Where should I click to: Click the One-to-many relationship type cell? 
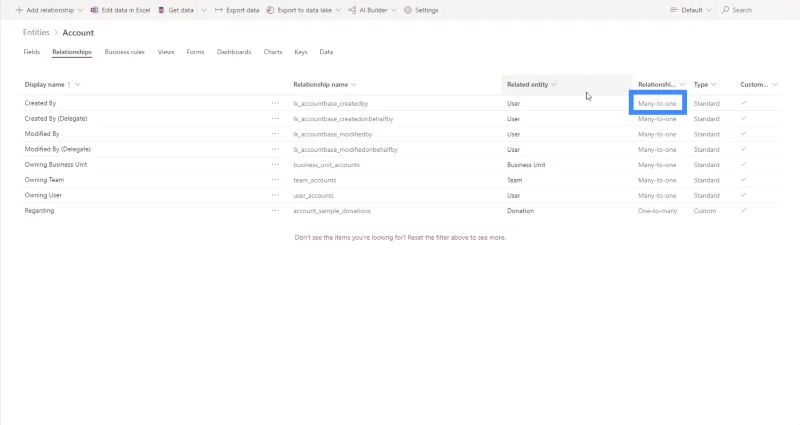[x=658, y=211]
